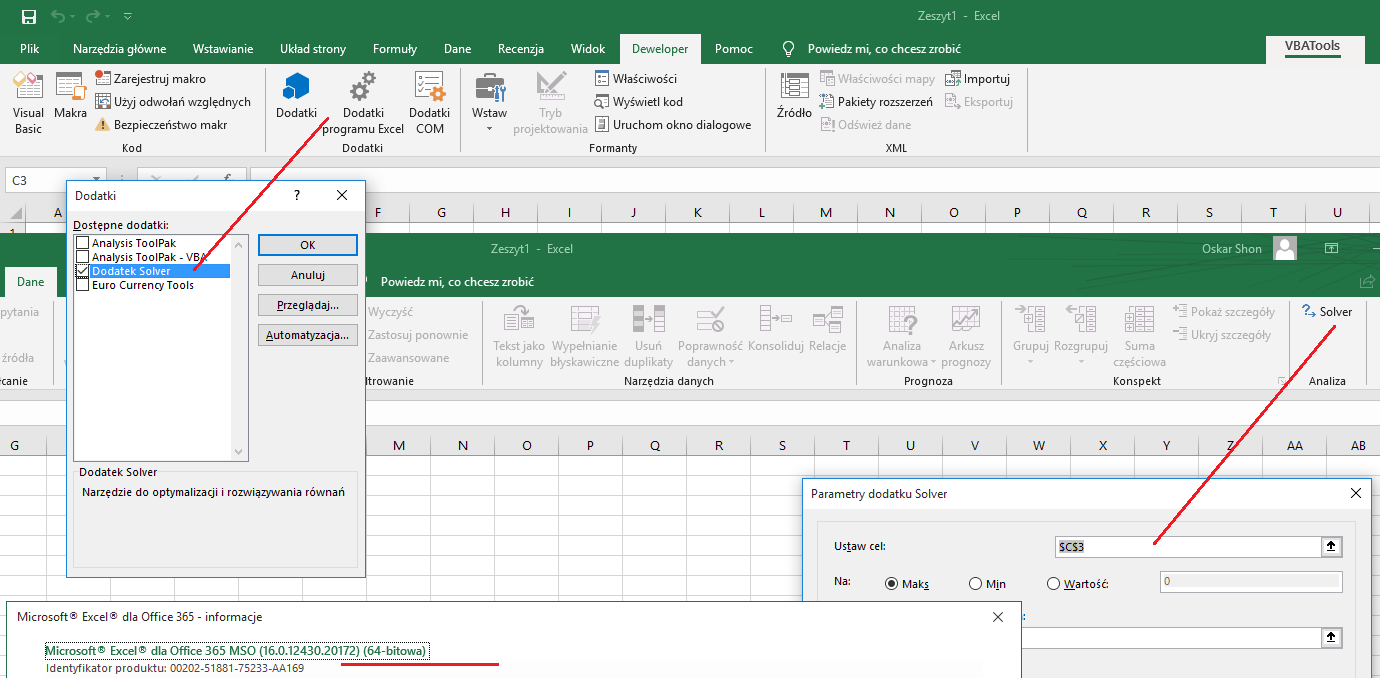Expand the Wstaw controls dropdown
The image size is (1380, 678).
tap(490, 129)
